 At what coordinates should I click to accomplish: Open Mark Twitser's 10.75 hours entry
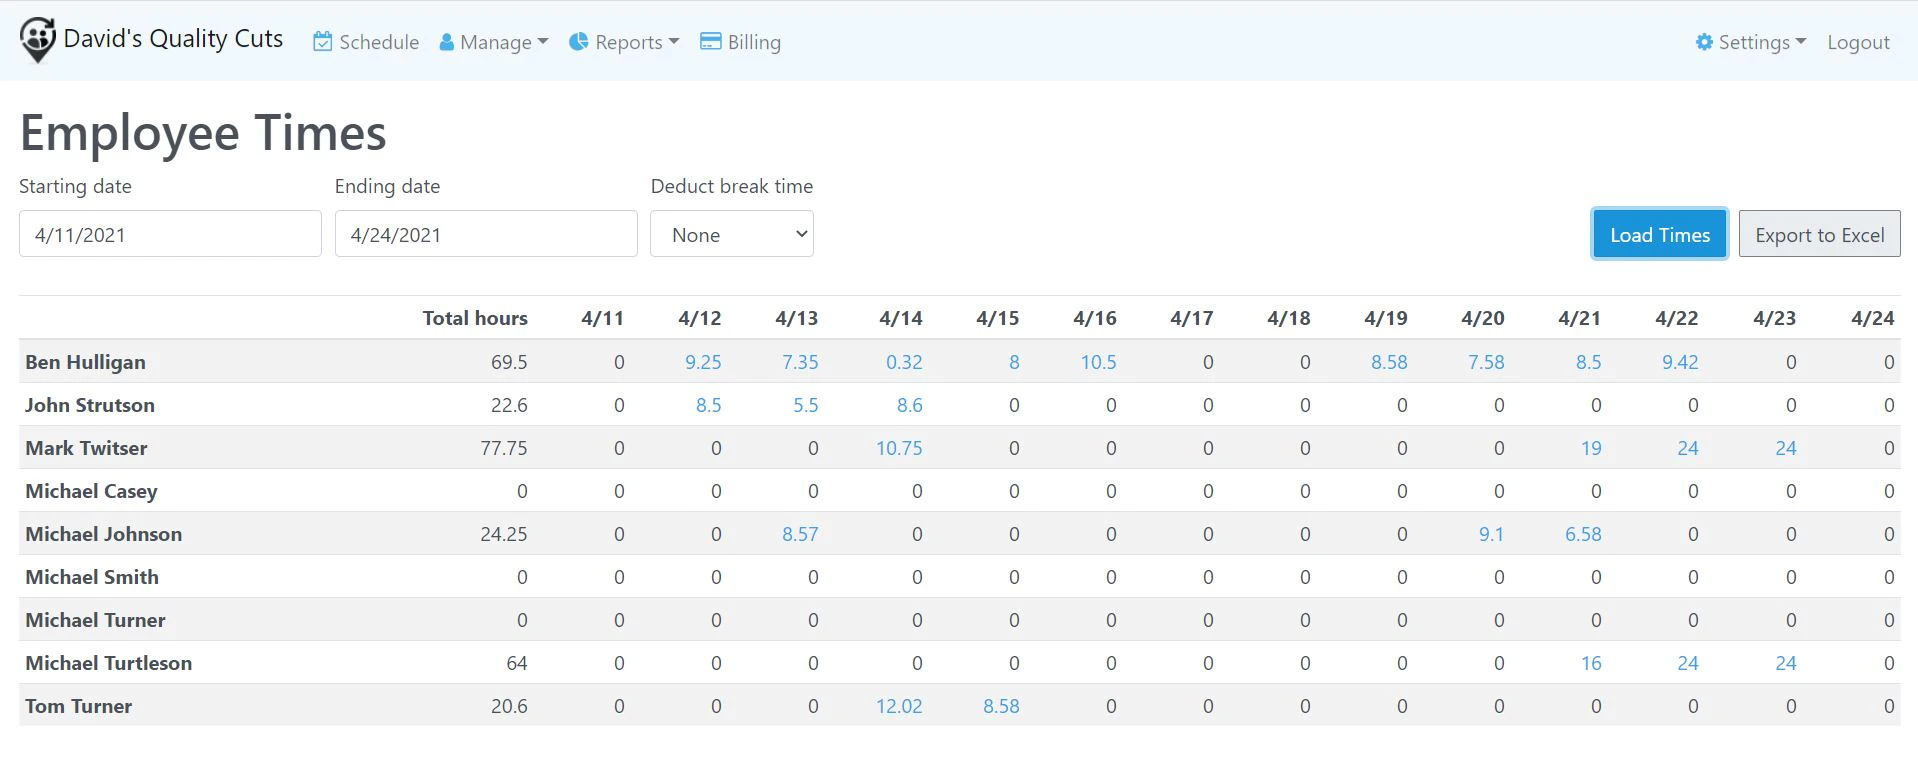[899, 448]
